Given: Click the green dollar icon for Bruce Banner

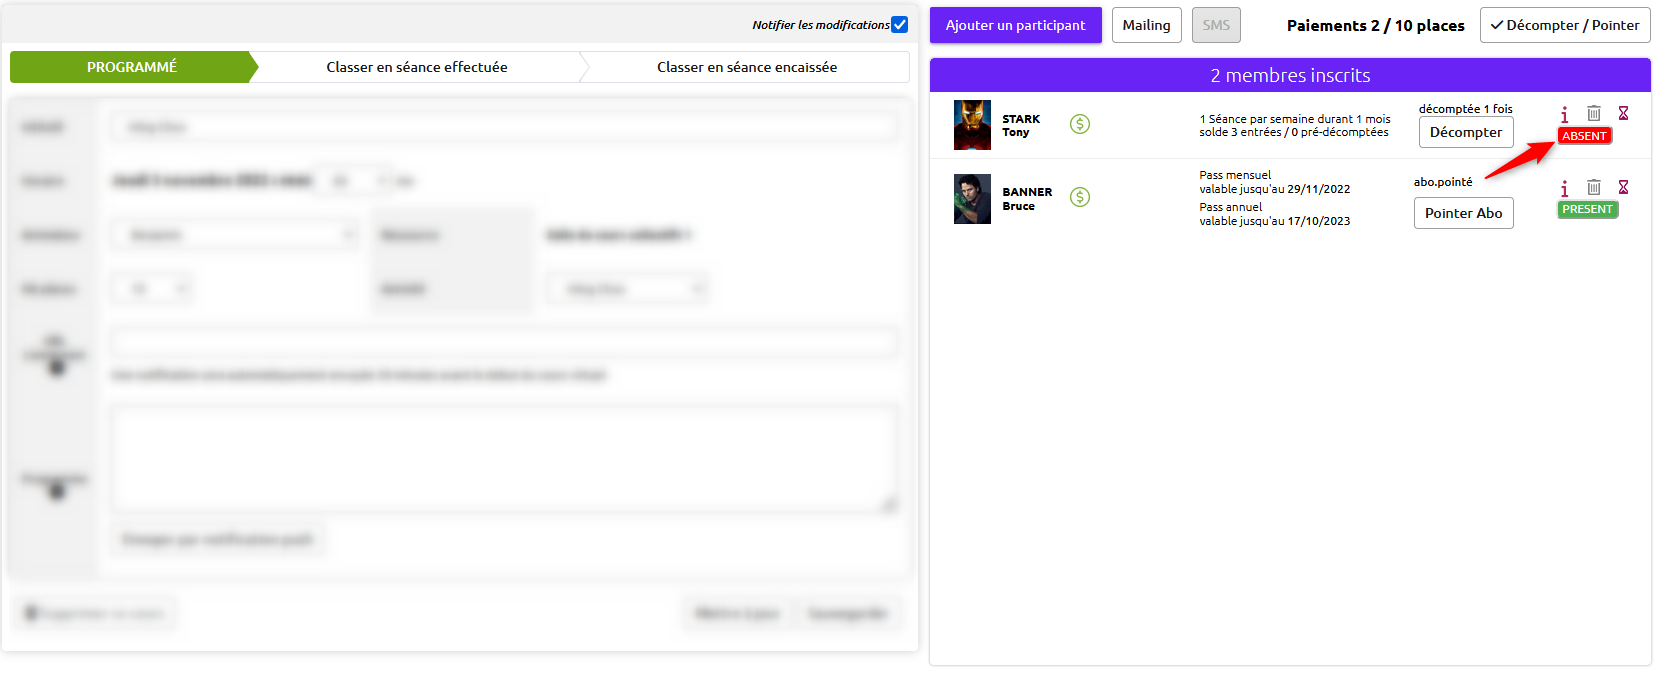Looking at the screenshot, I should pyautogui.click(x=1079, y=197).
